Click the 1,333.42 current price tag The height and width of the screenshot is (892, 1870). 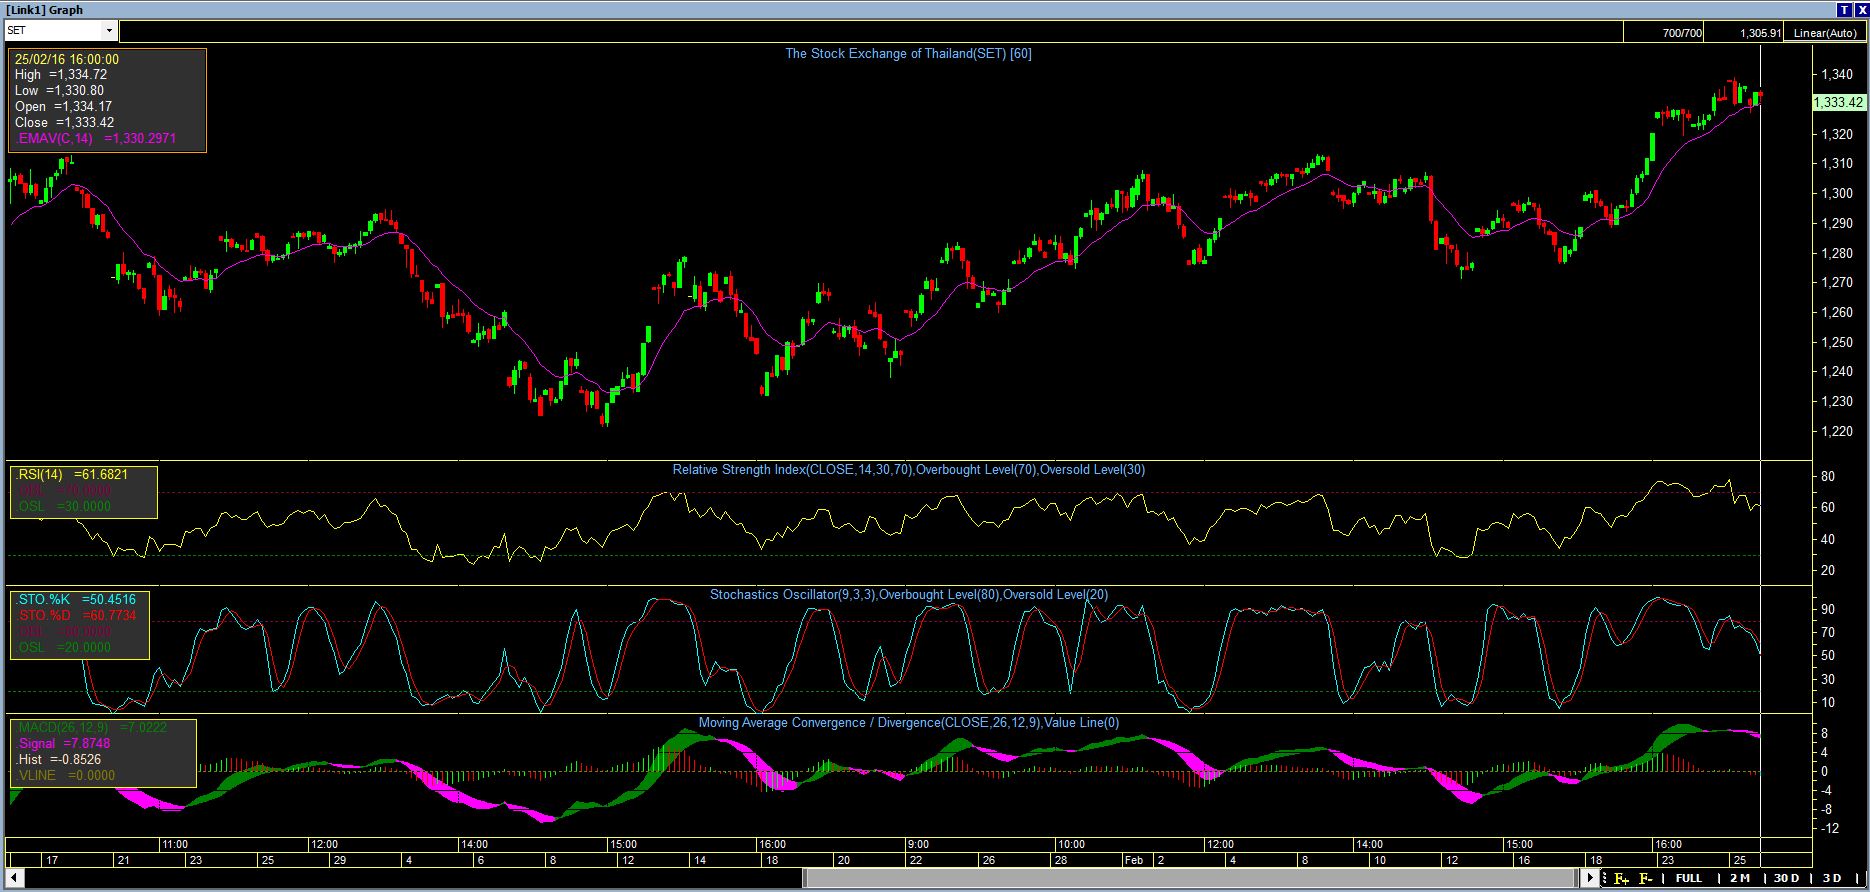click(1838, 102)
